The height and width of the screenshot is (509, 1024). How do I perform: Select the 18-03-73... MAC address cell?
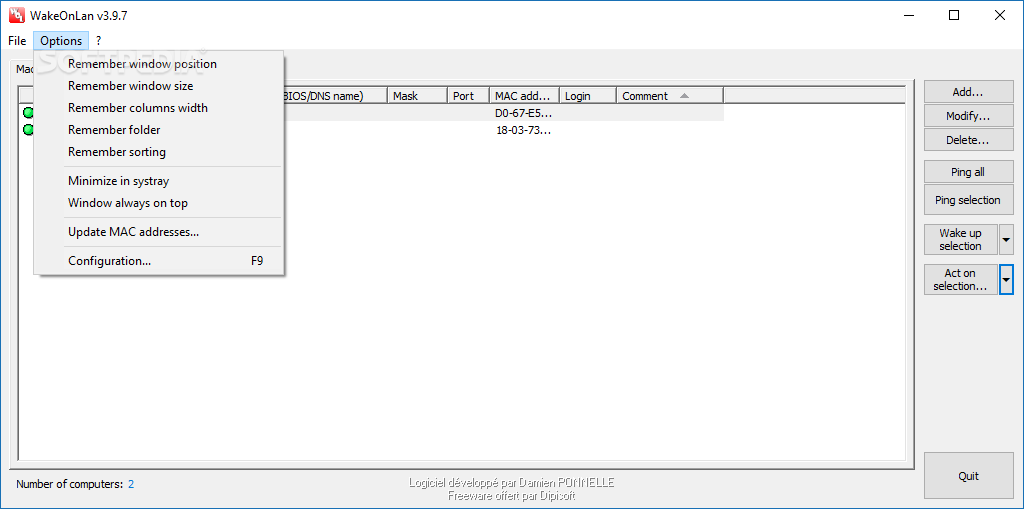point(524,130)
